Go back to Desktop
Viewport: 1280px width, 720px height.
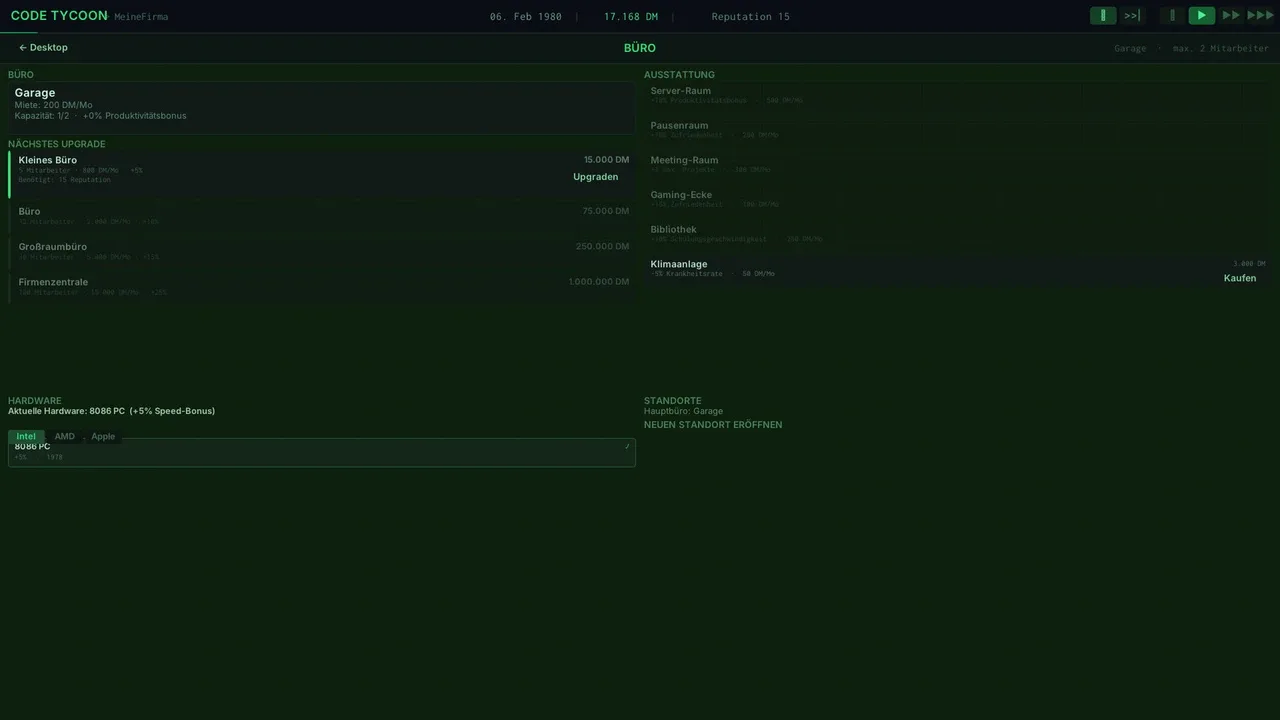tap(43, 47)
